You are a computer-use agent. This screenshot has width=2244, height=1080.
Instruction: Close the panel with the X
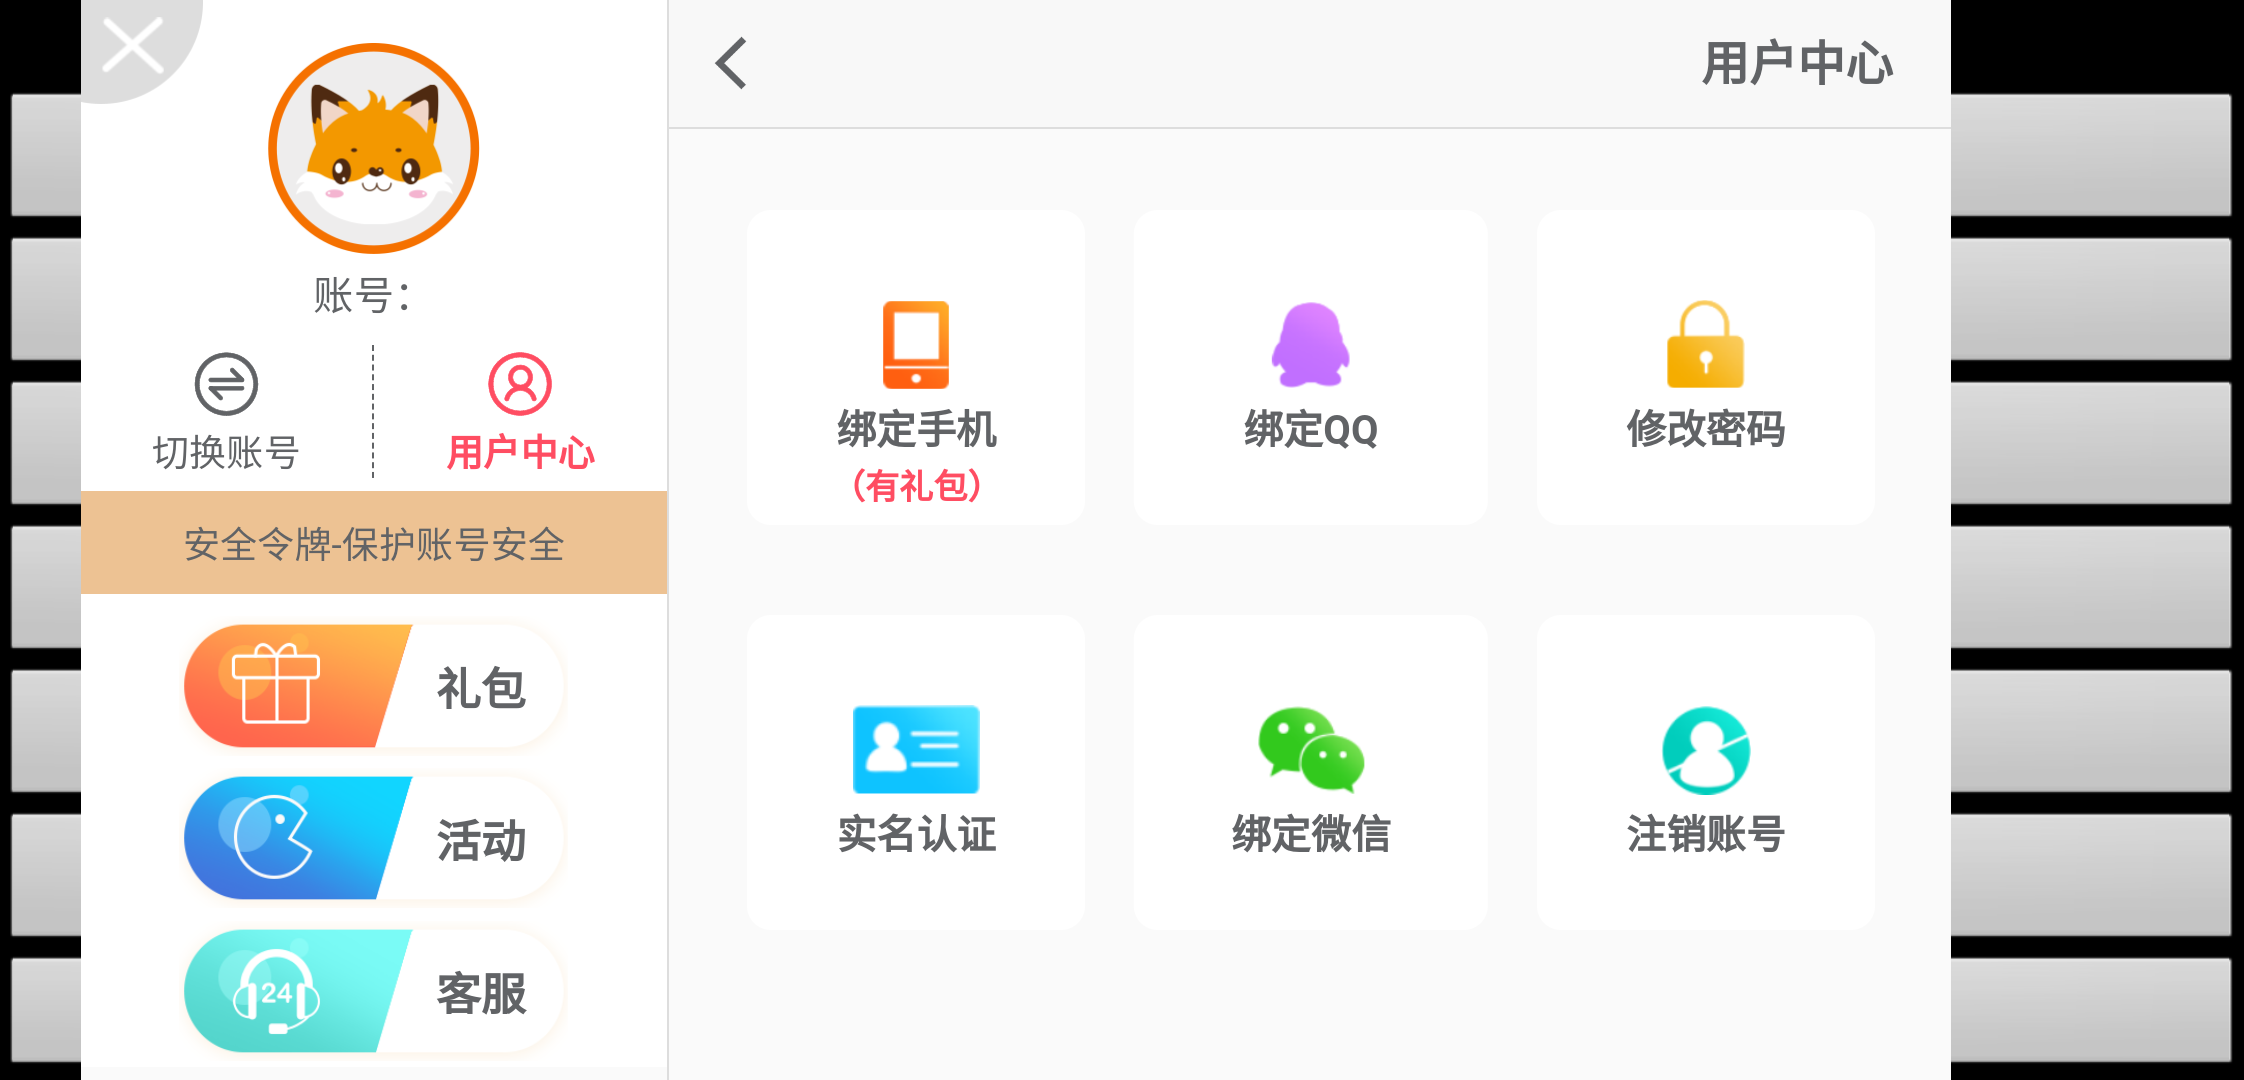[x=130, y=43]
